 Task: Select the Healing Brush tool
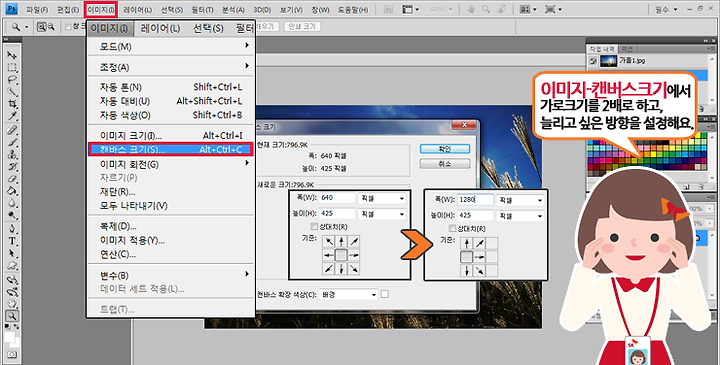tap(12, 130)
